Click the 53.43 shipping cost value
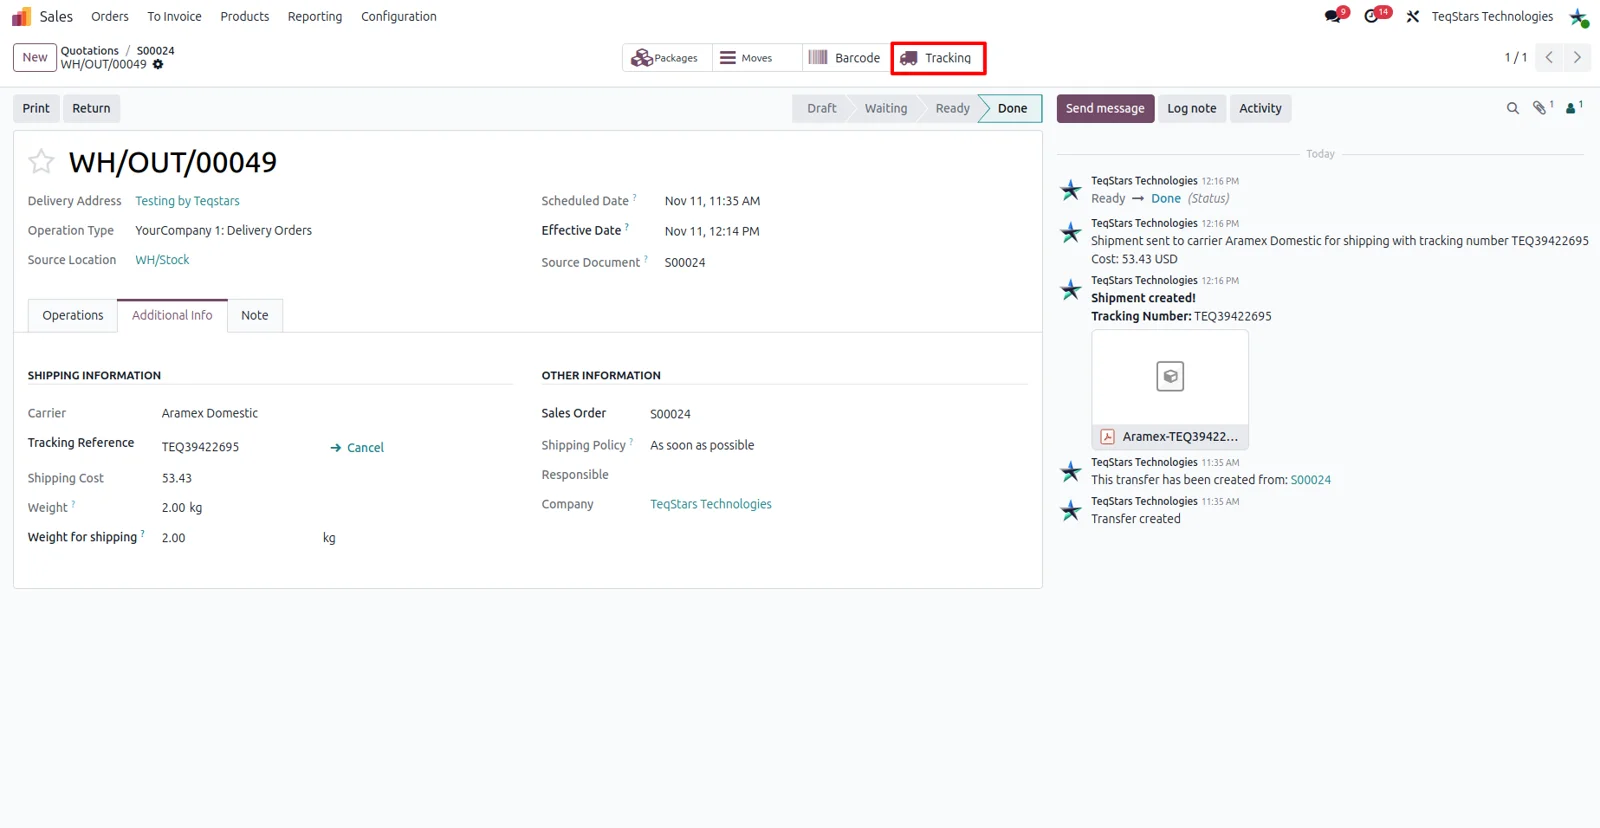This screenshot has width=1600, height=828. coord(177,478)
